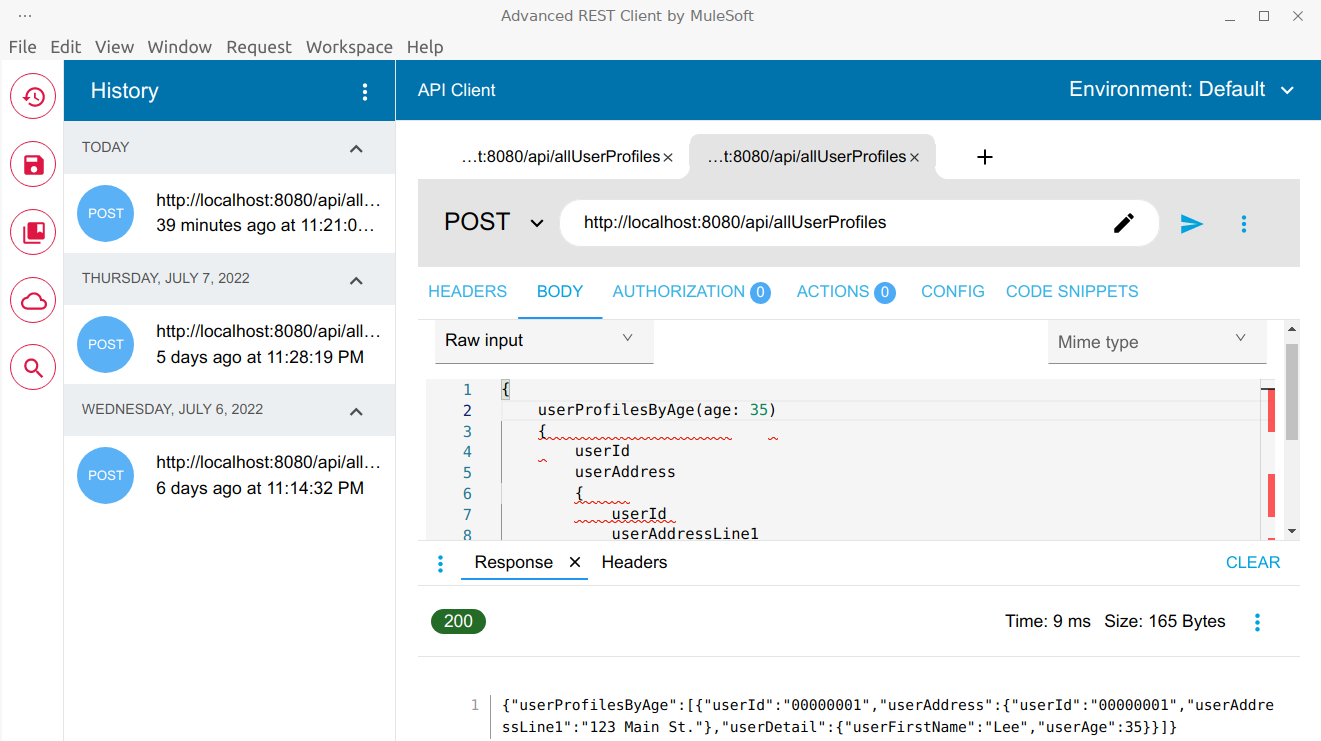Open history entry from 39 minutes ago
This screenshot has height=741, width=1321.
[x=229, y=213]
